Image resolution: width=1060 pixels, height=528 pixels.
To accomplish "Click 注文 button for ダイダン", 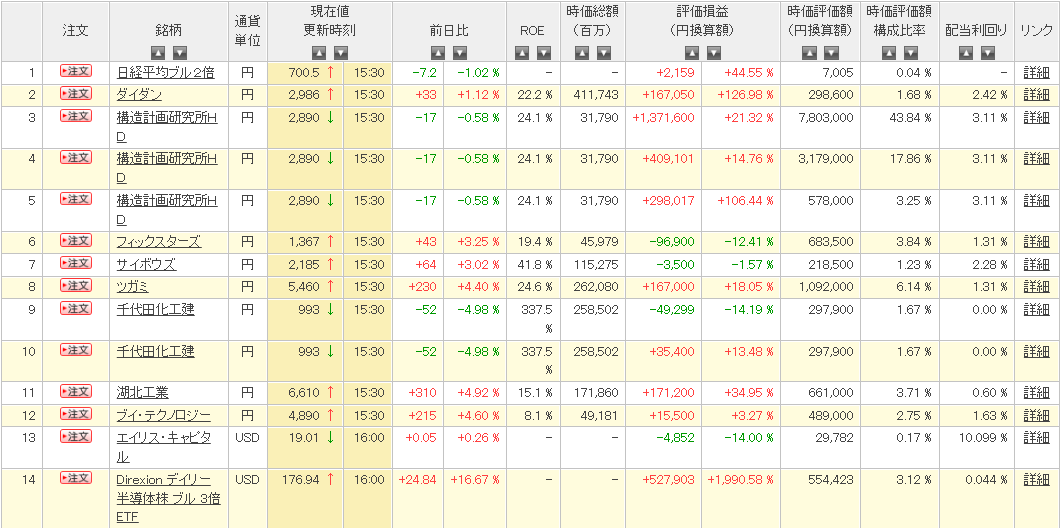I will pos(76,93).
